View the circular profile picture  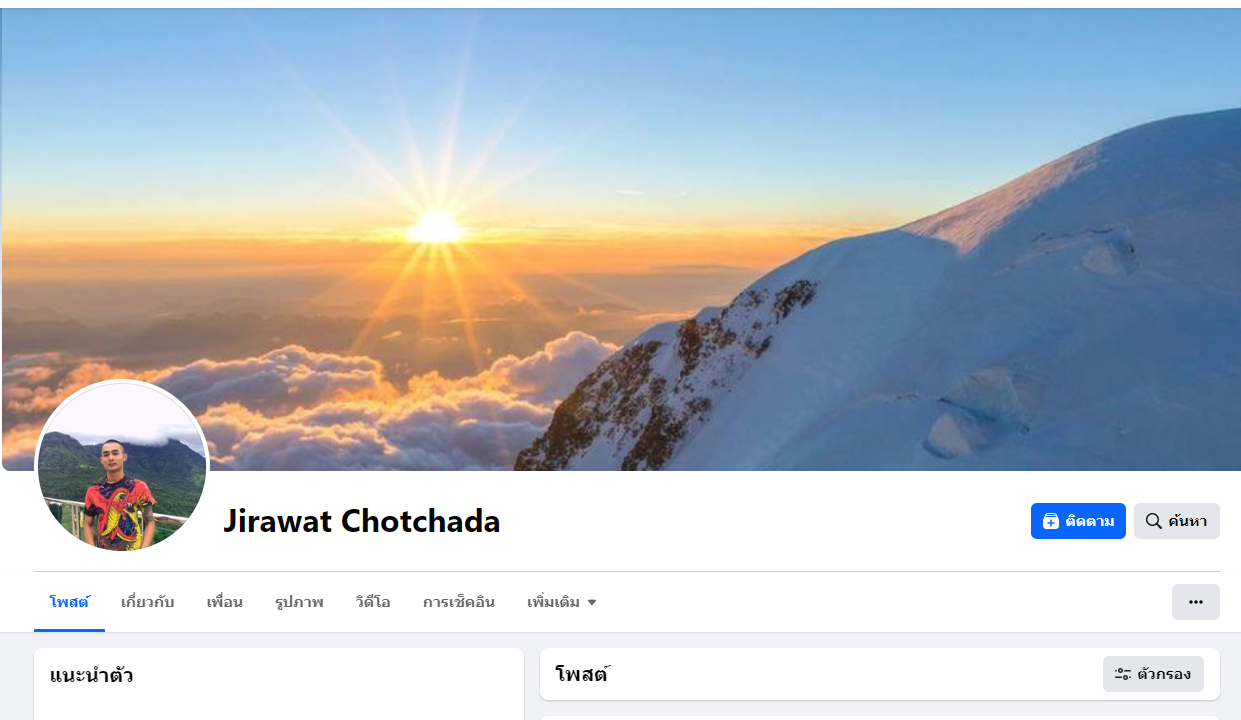coord(121,466)
